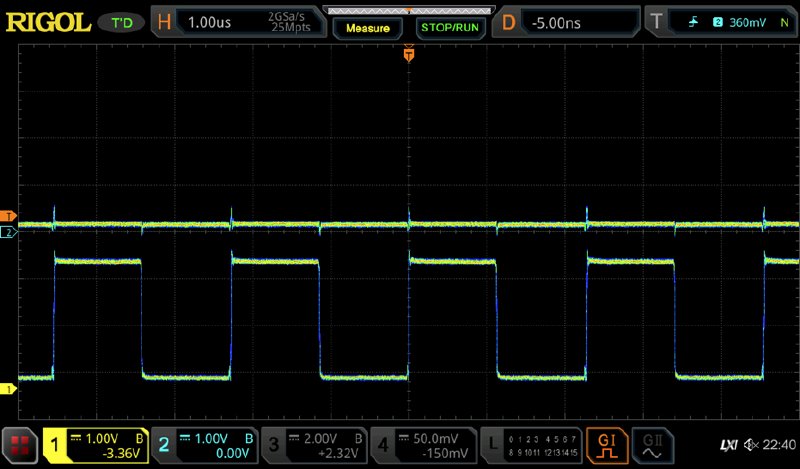Click the orange trigger level T marker on left
Image resolution: width=800 pixels, height=469 pixels.
point(7,216)
